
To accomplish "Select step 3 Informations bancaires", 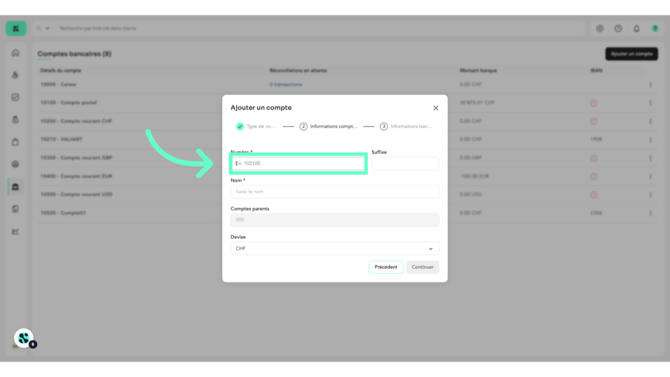I will [406, 127].
